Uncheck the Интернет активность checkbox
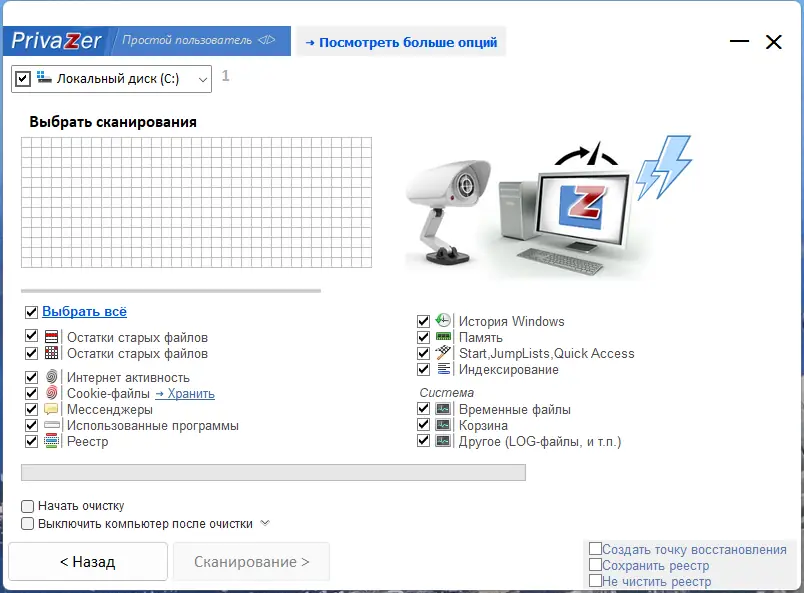This screenshot has width=804, height=593. tap(31, 377)
